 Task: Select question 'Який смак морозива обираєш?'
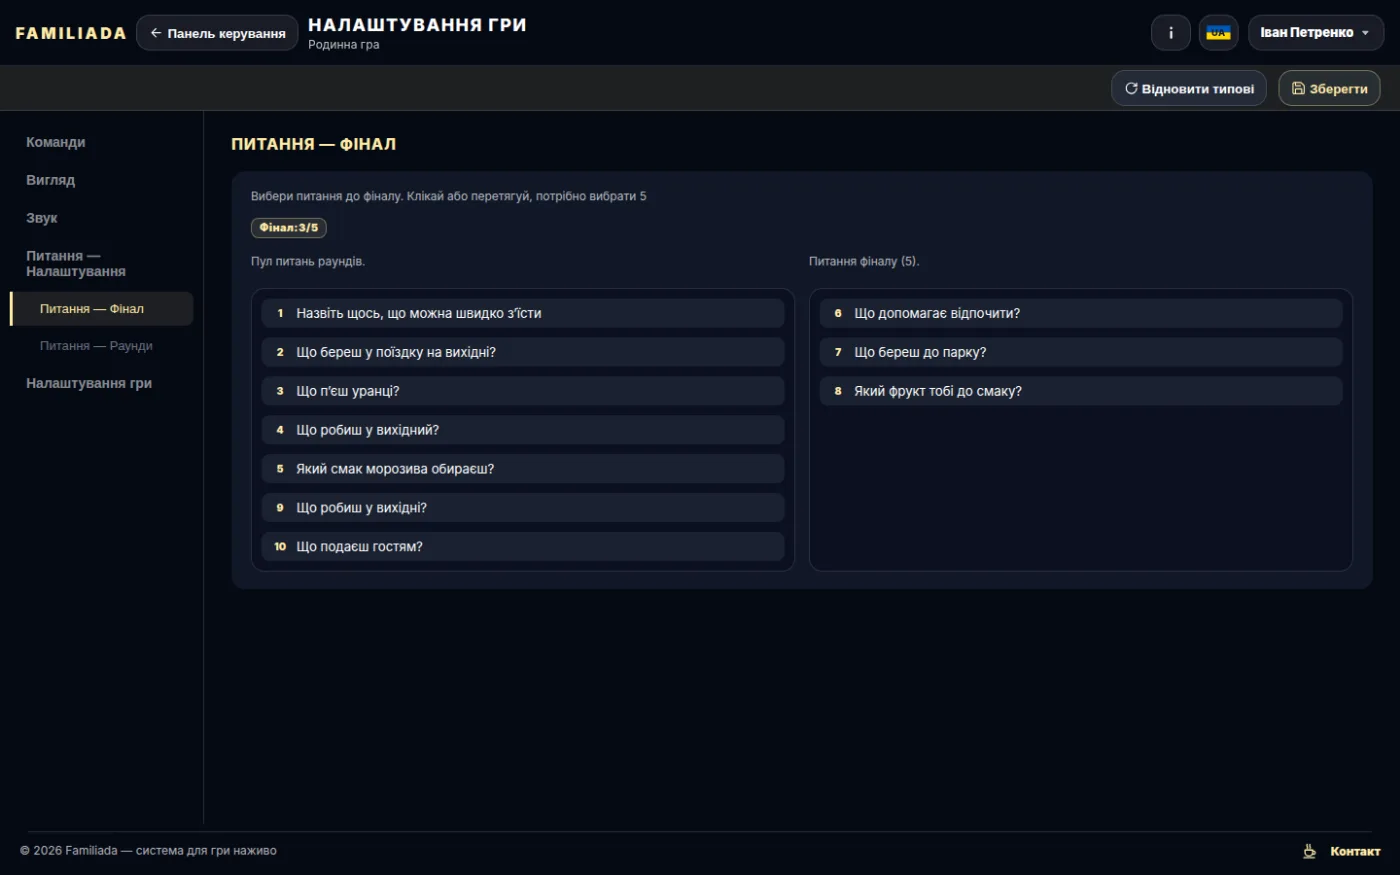tap(523, 469)
